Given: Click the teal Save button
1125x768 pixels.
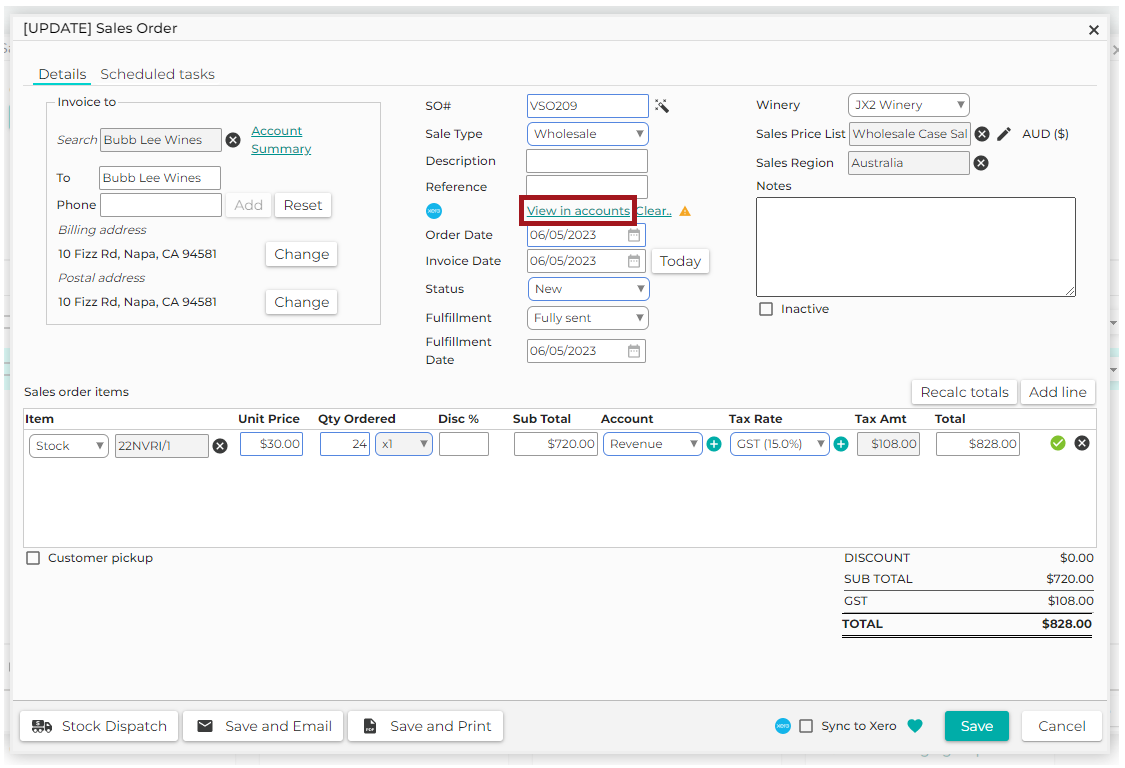Looking at the screenshot, I should pos(976,726).
